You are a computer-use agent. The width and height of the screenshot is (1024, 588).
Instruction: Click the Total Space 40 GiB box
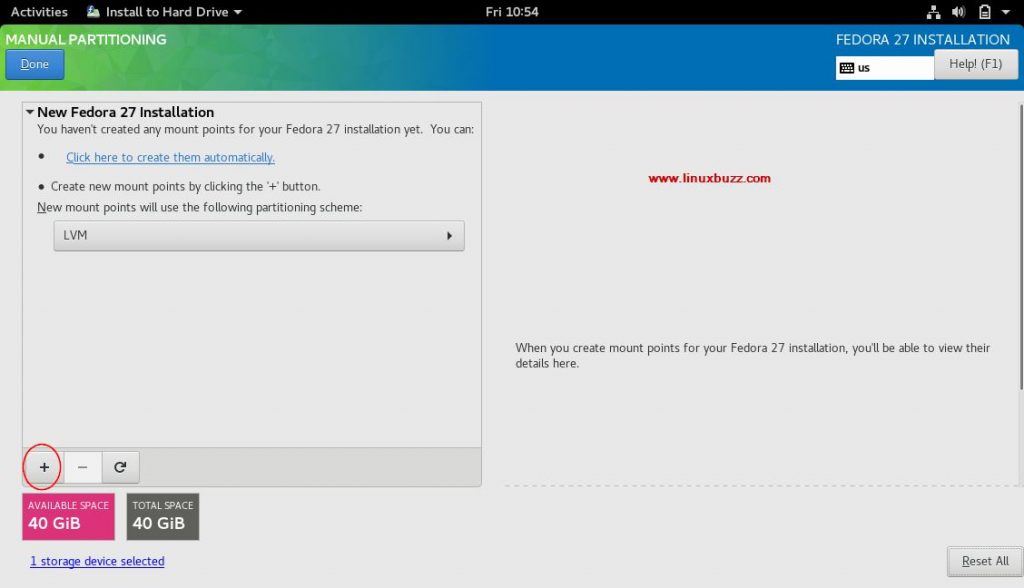tap(163, 517)
